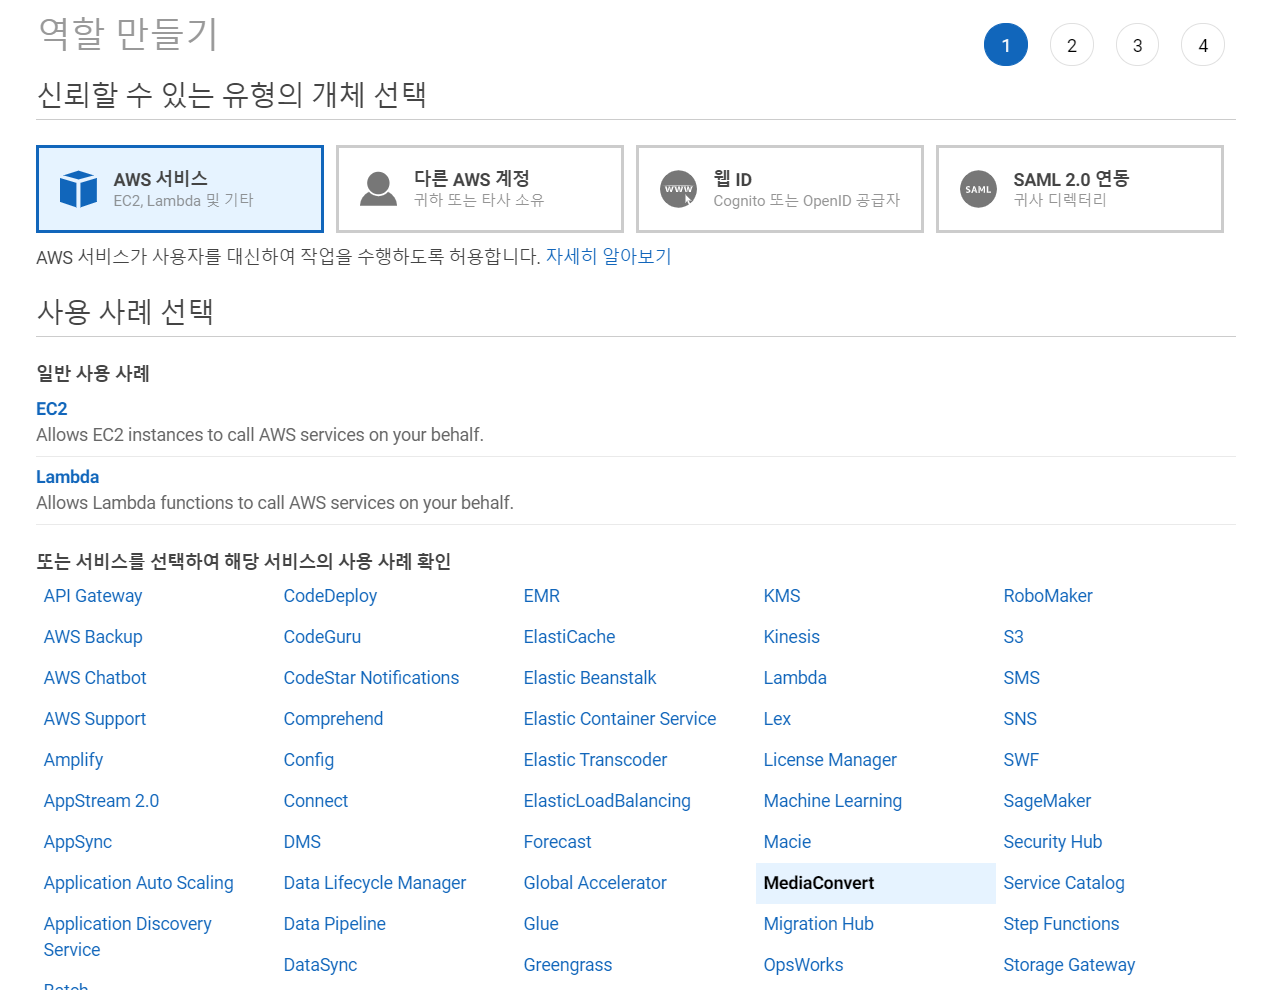The image size is (1262, 990).
Task: Select Migration Hub service
Action: tap(819, 924)
